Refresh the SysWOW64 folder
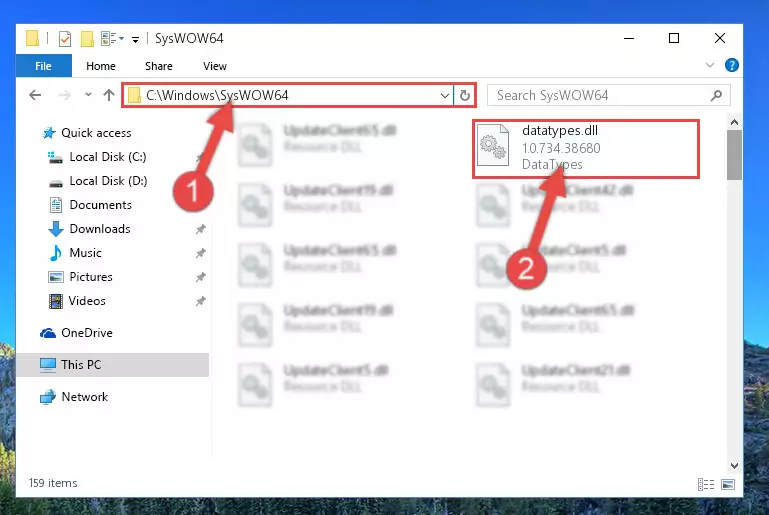 [464, 95]
